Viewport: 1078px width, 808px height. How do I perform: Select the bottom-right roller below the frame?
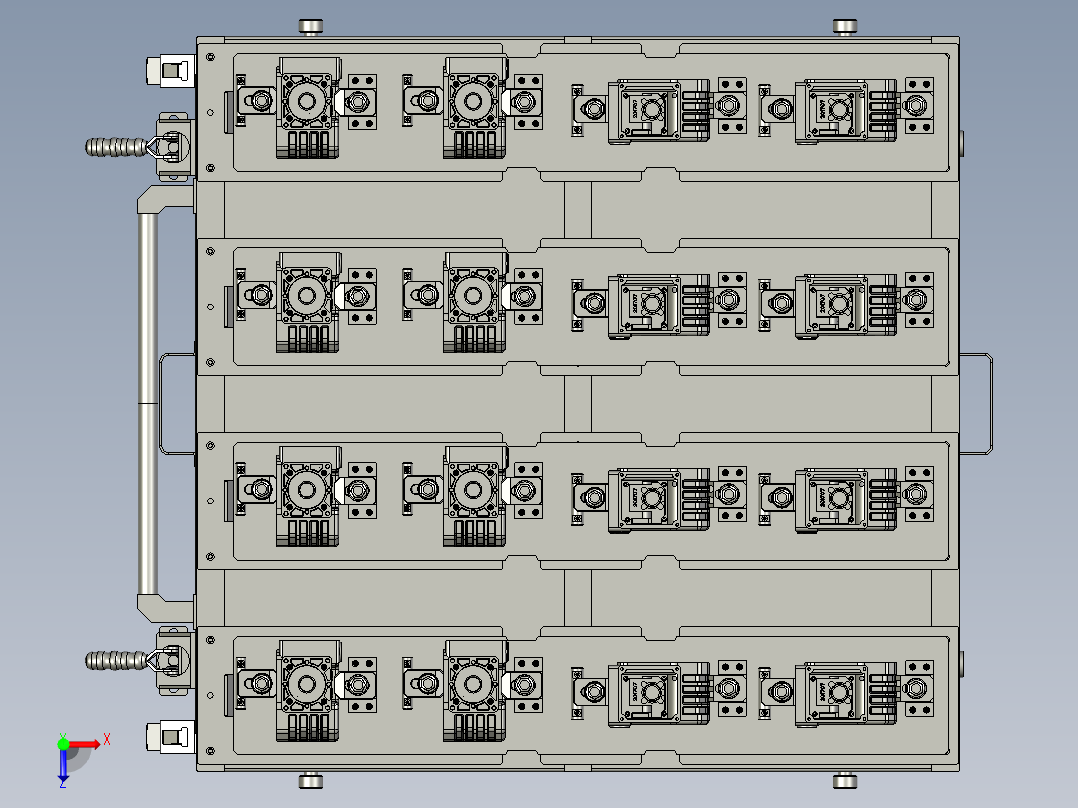[845, 780]
